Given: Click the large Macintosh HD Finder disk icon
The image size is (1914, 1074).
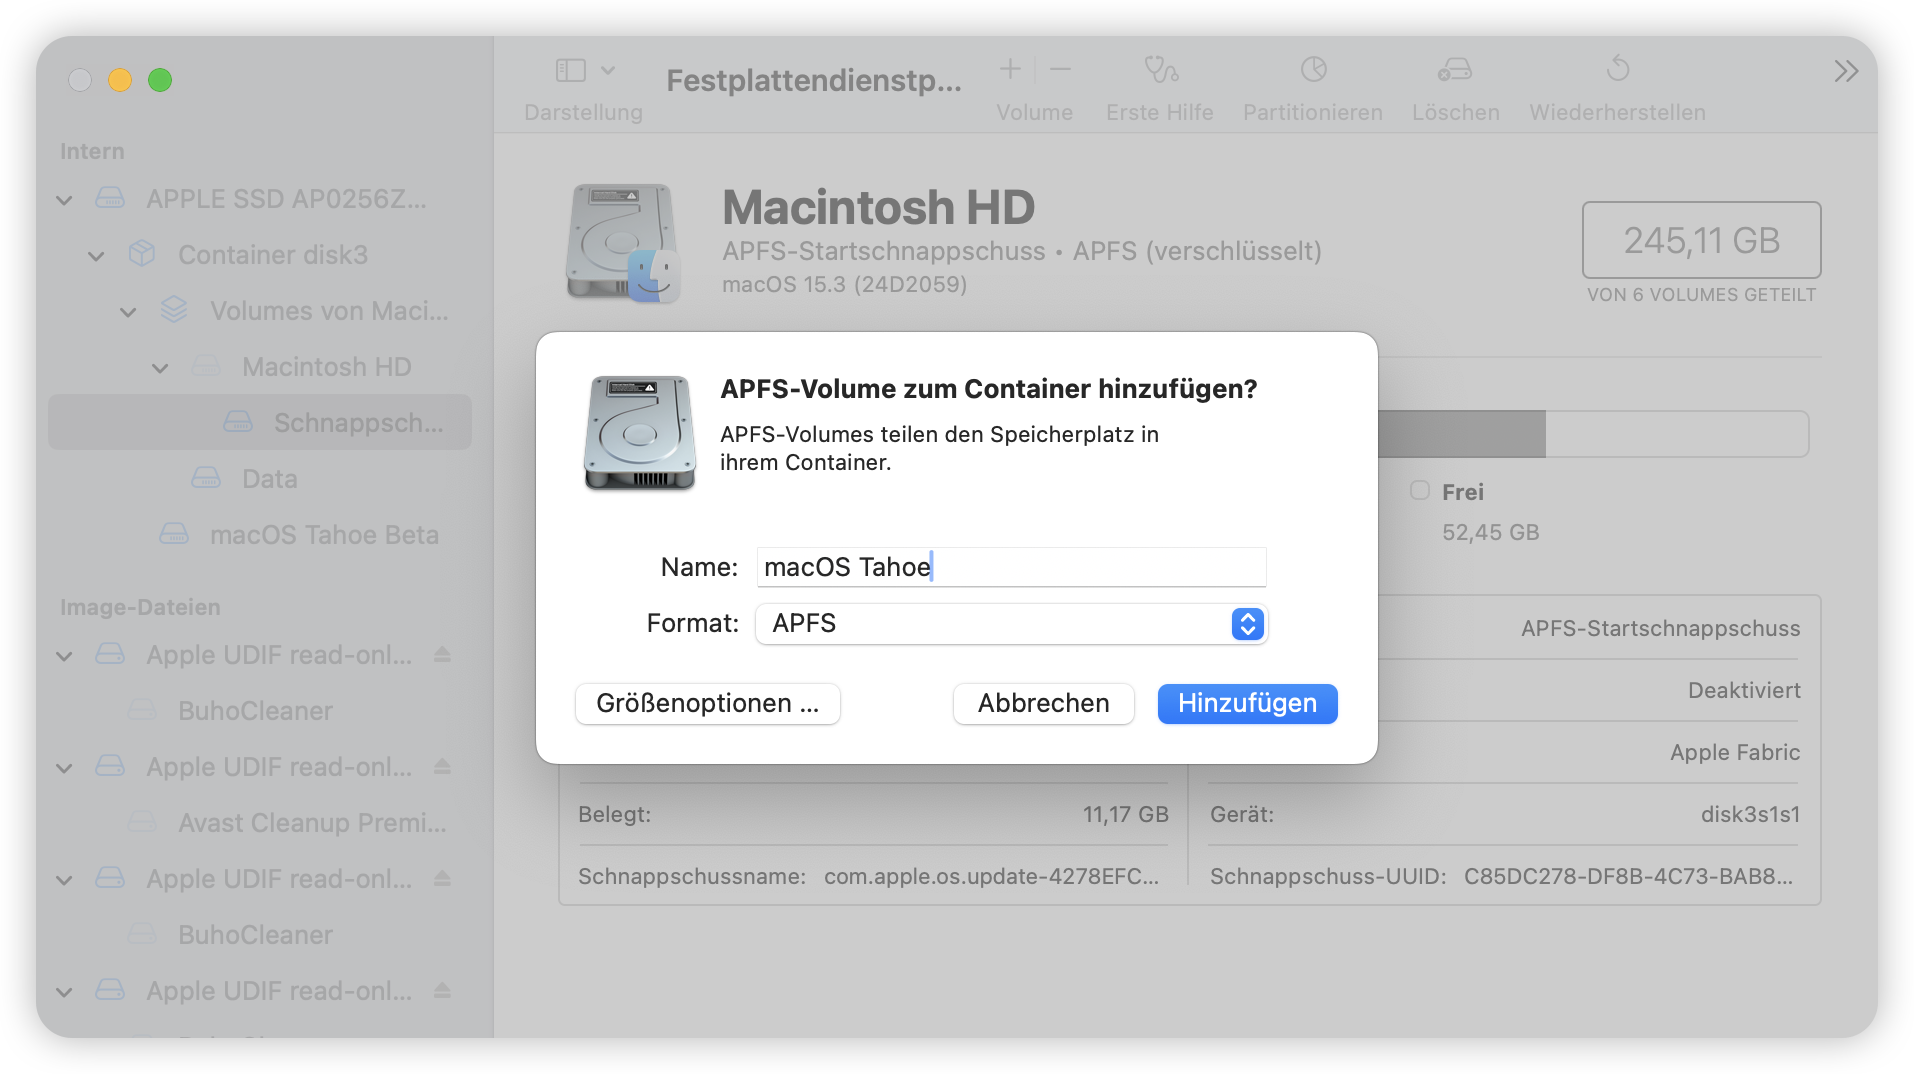Looking at the screenshot, I should point(623,243).
